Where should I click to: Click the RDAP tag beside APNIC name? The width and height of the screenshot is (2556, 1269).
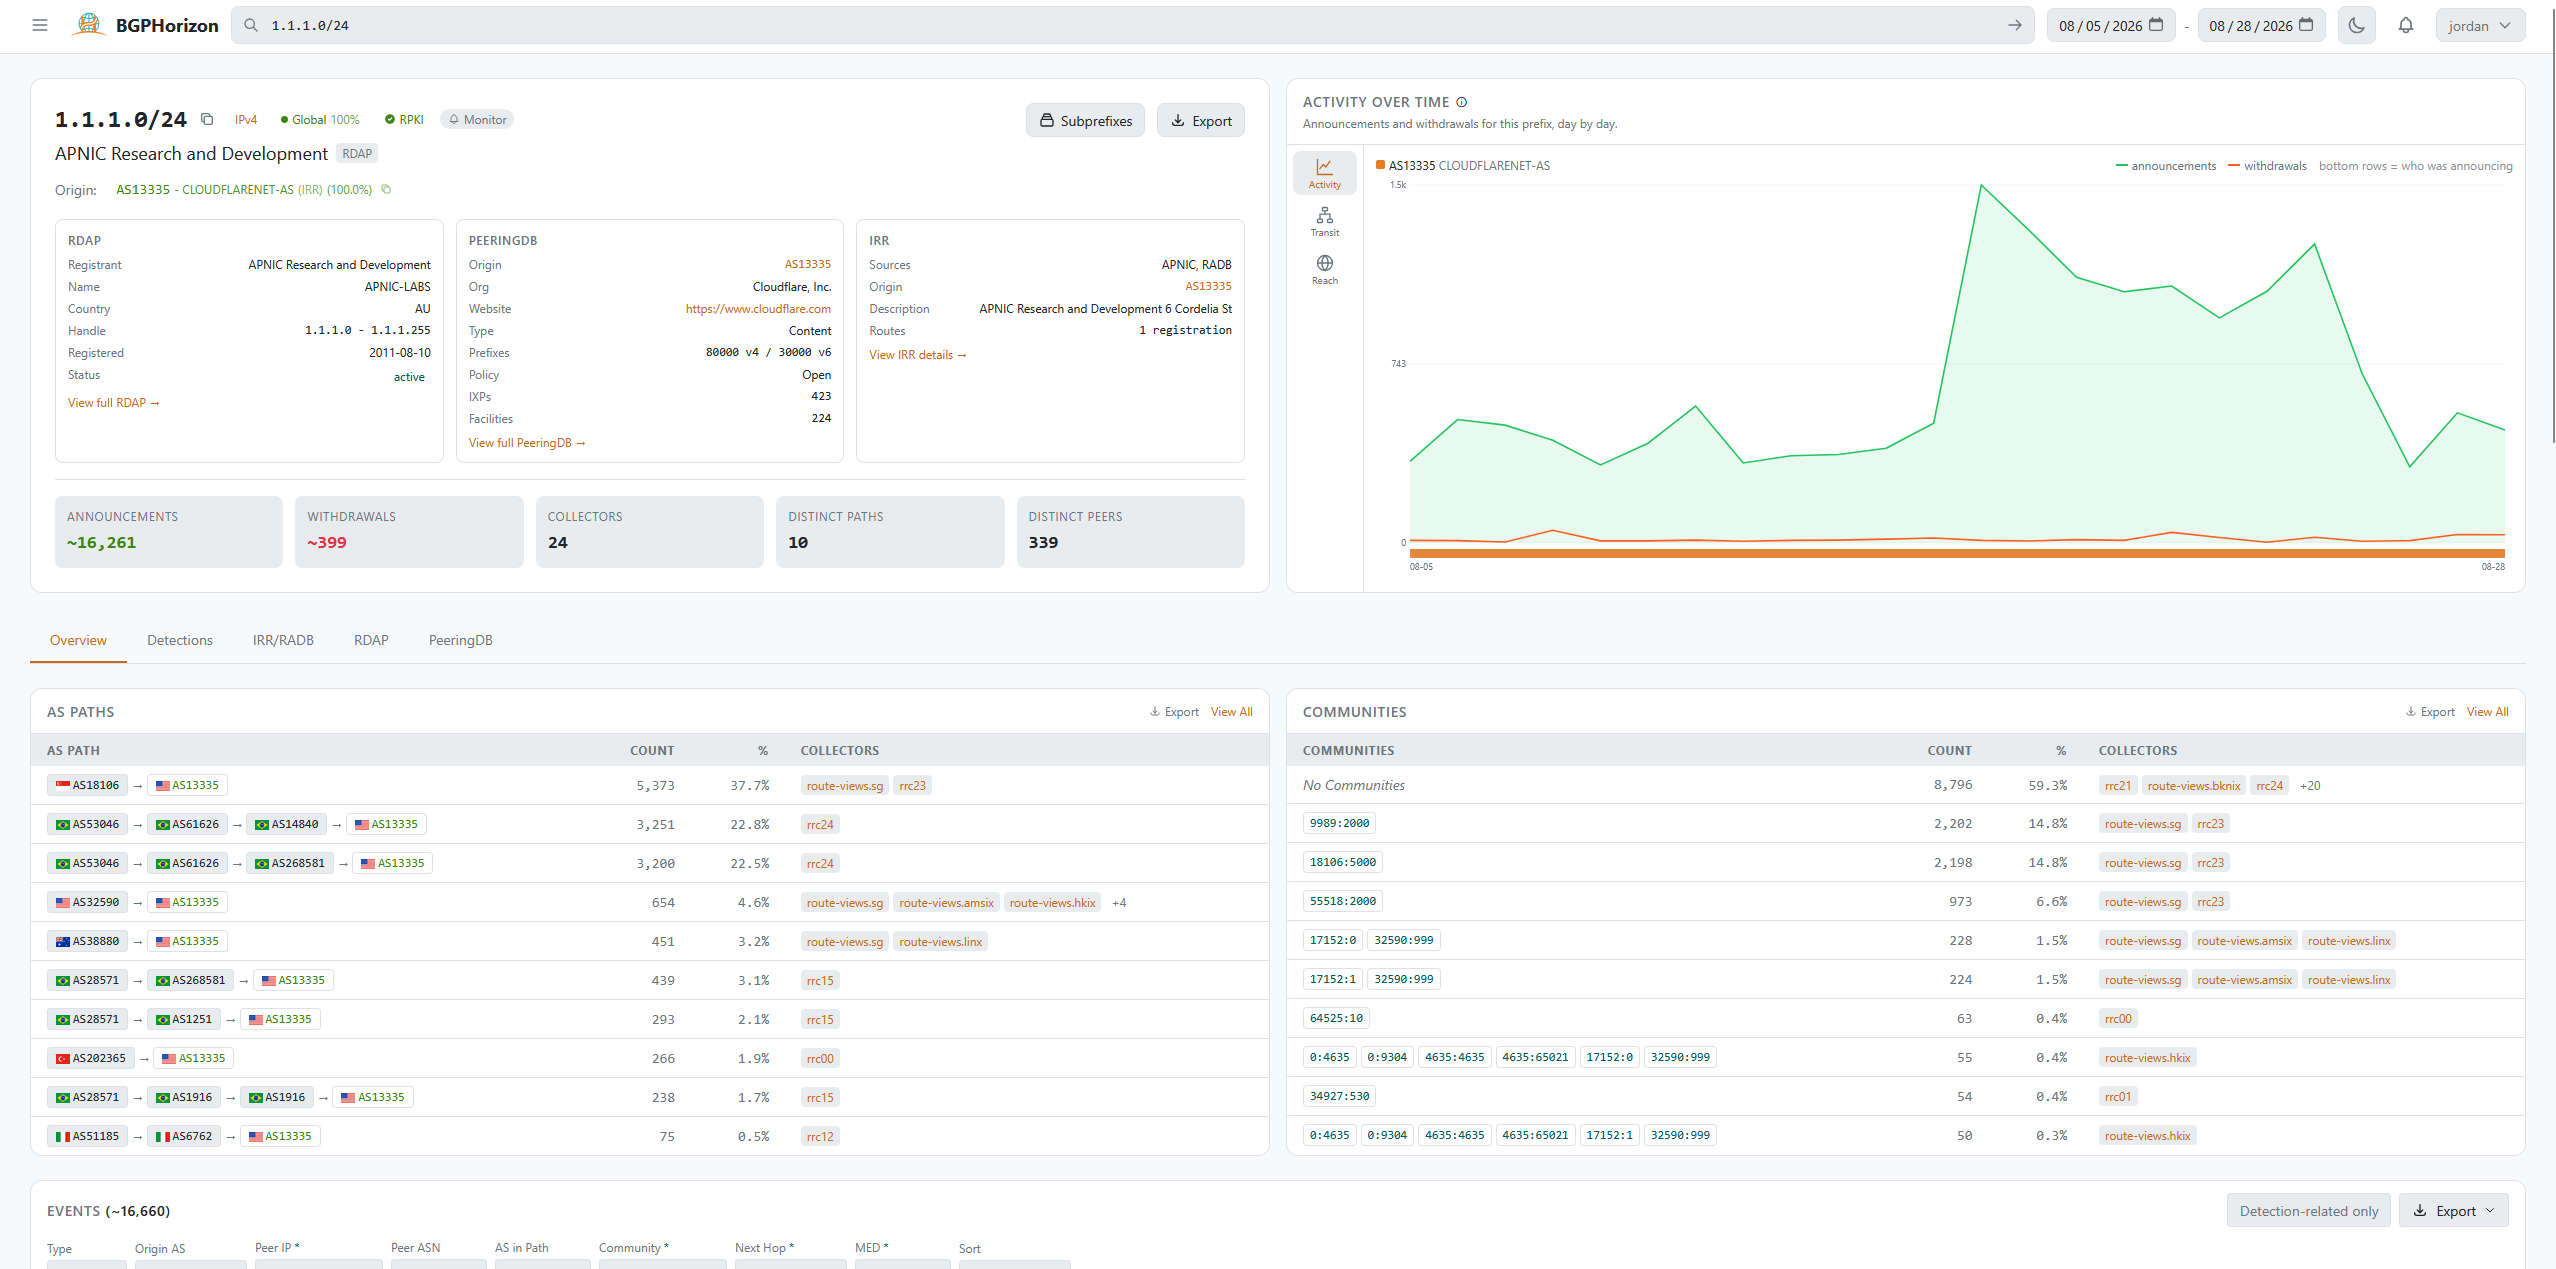click(x=357, y=153)
